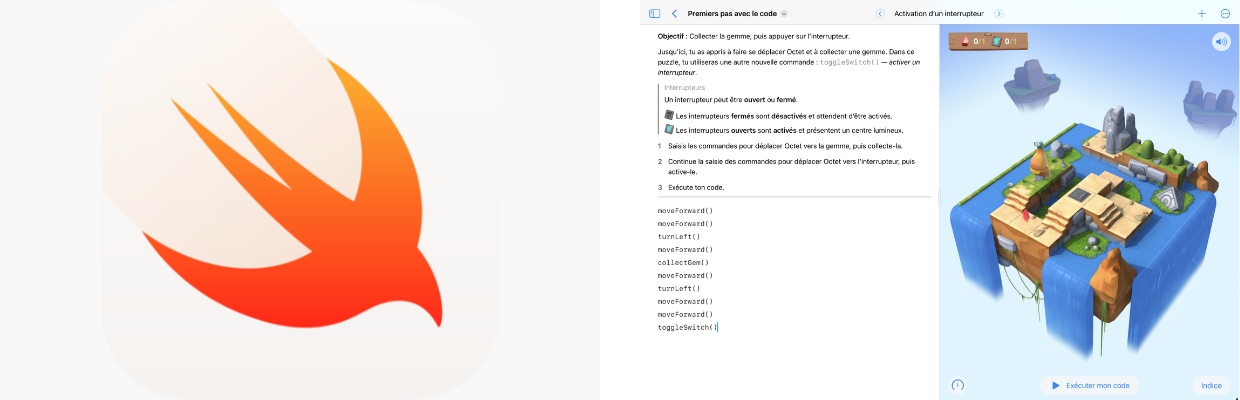This screenshot has height=400, width=1240.
Task: Click the first turnLeft() command line
Action: pyautogui.click(x=679, y=236)
